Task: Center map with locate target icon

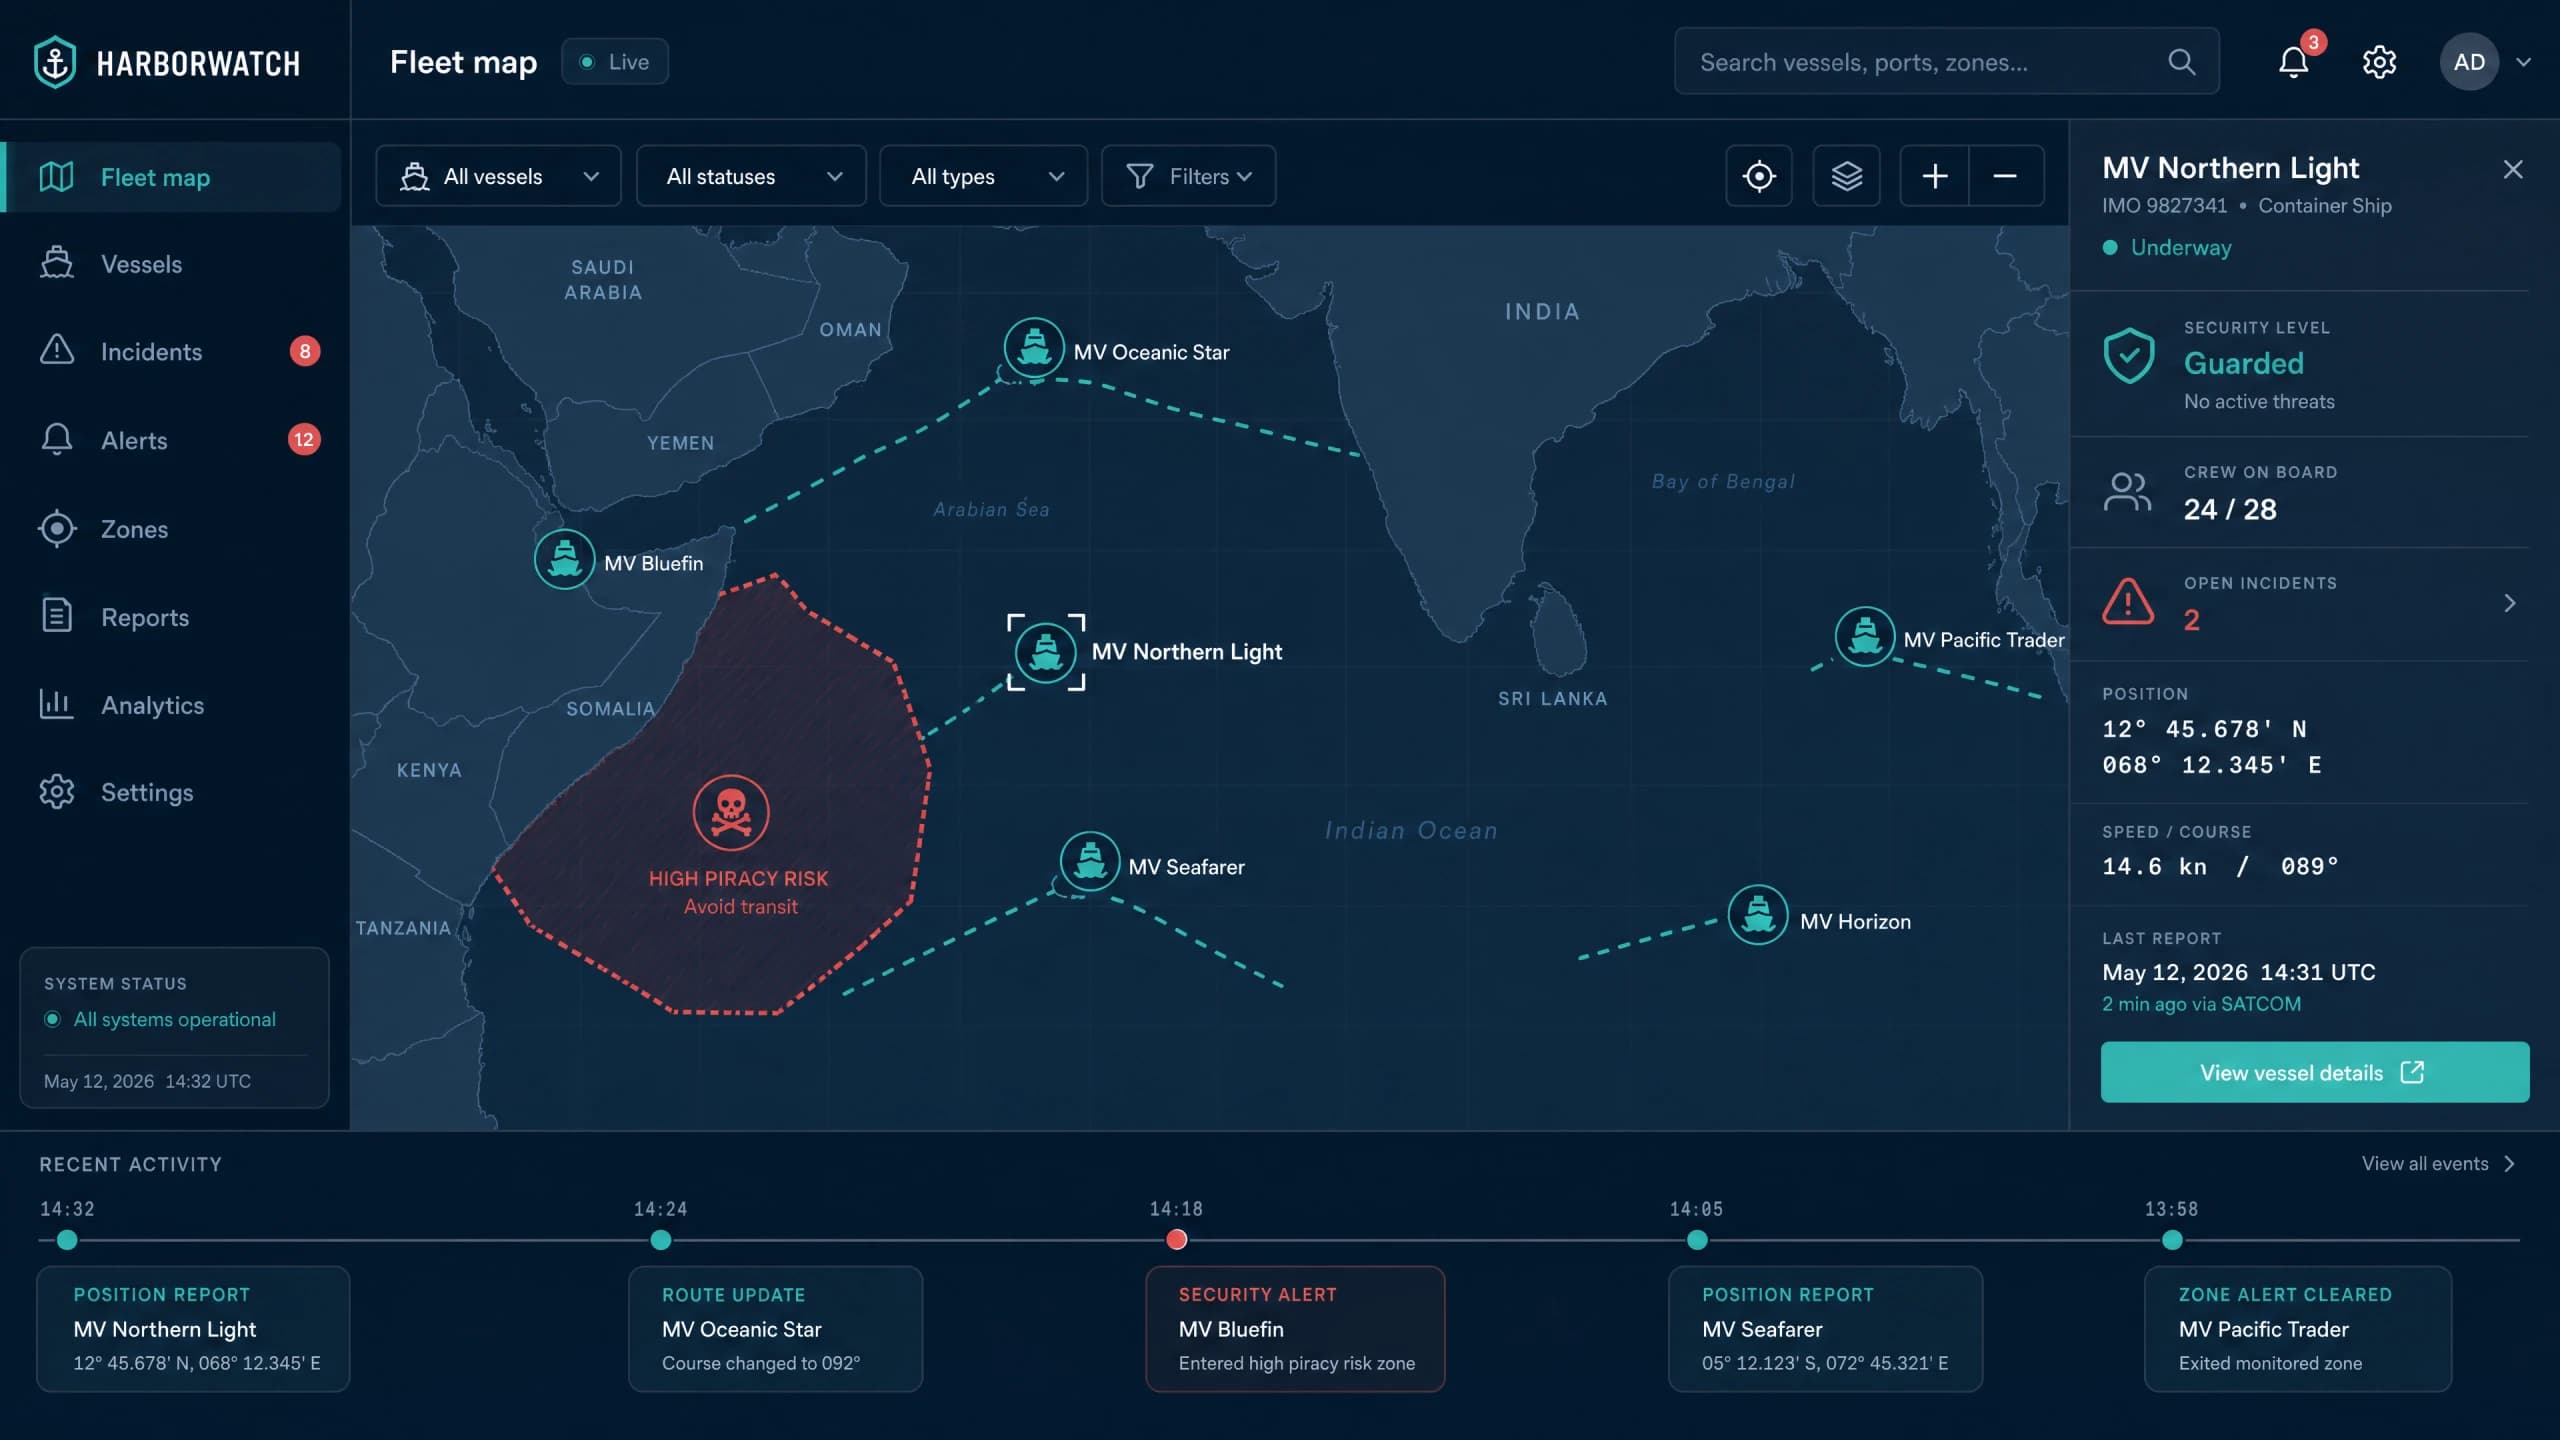Action: click(x=1759, y=176)
